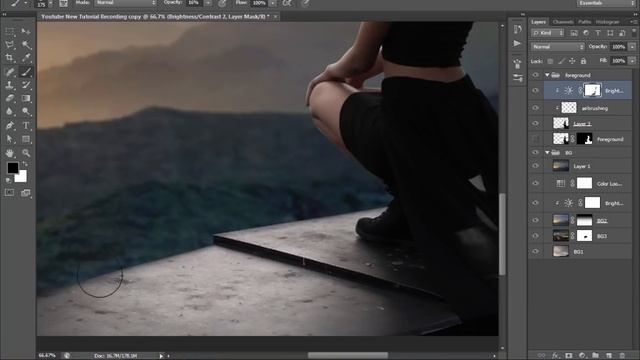Select the Gradient tool
Viewport: 640px width, 360px height.
(26, 98)
